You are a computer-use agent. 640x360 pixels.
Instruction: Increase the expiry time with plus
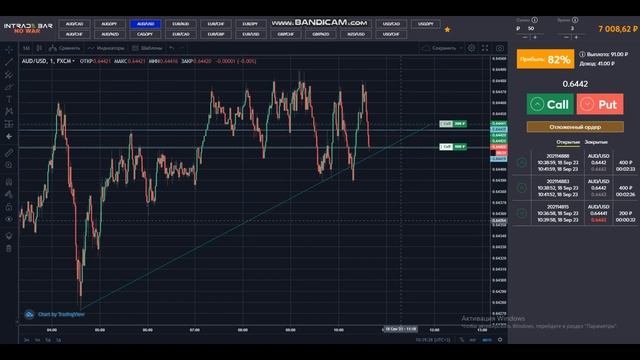(576, 37)
